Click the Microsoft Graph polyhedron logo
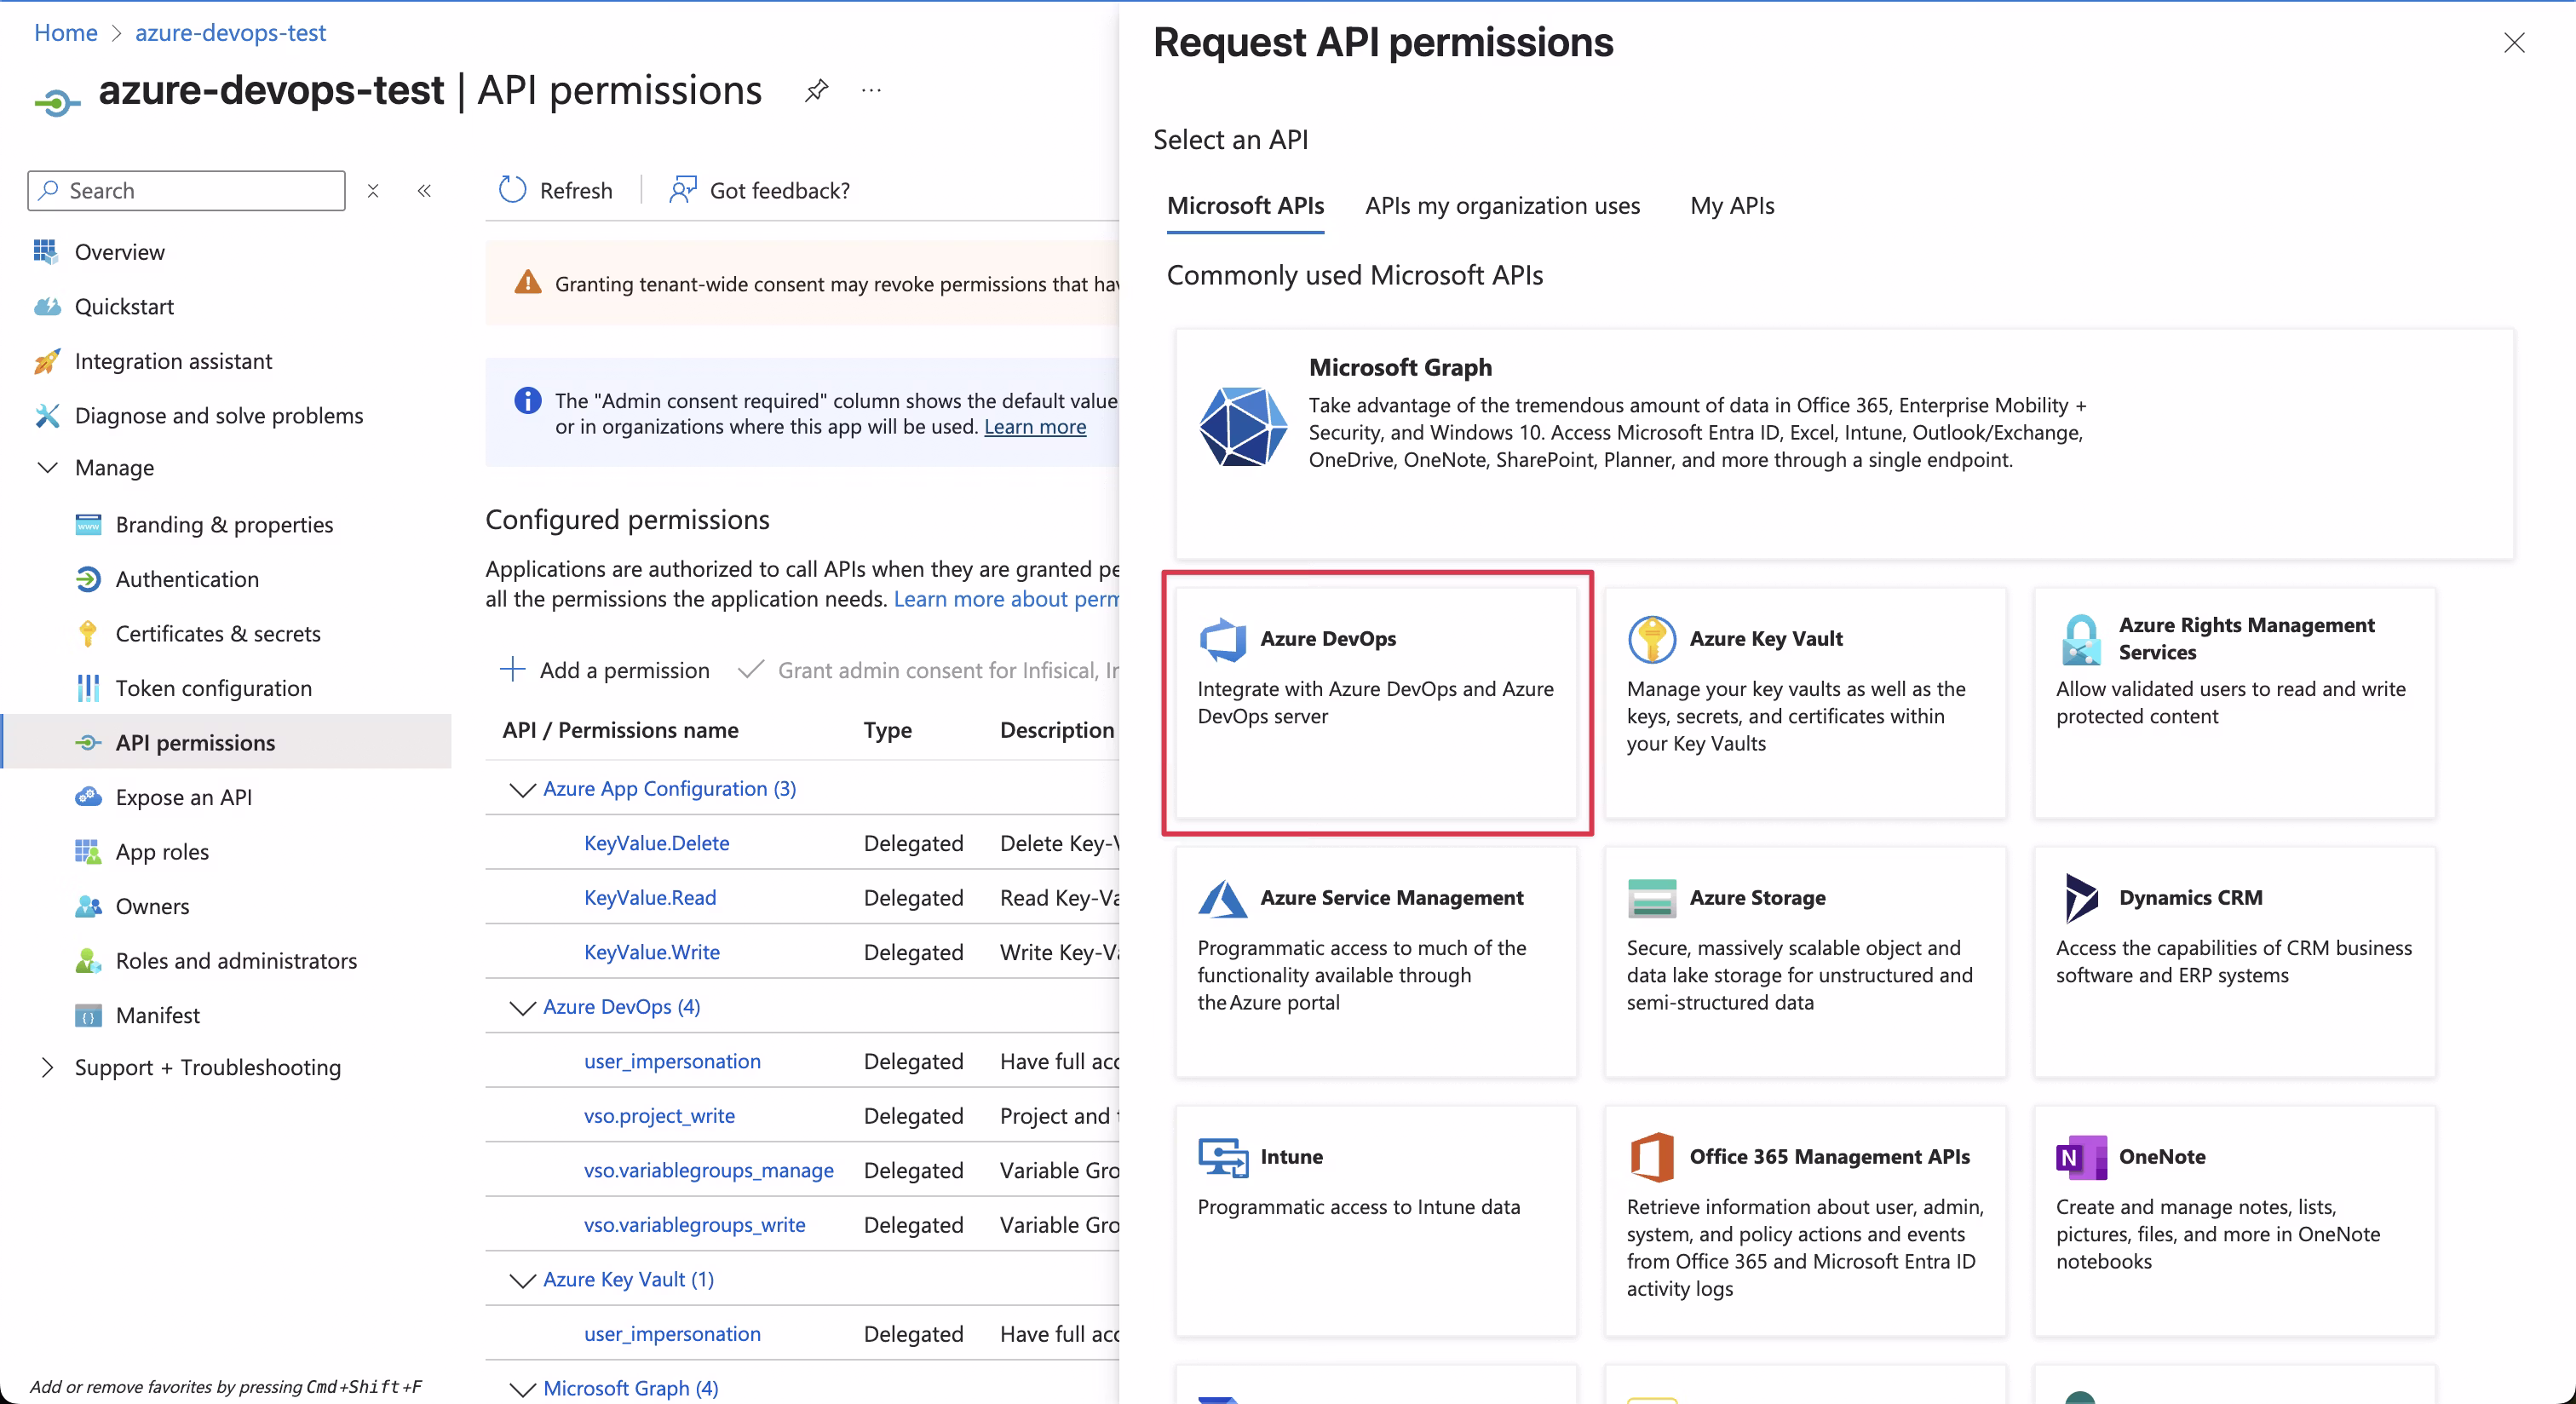This screenshot has width=2576, height=1404. [1243, 427]
